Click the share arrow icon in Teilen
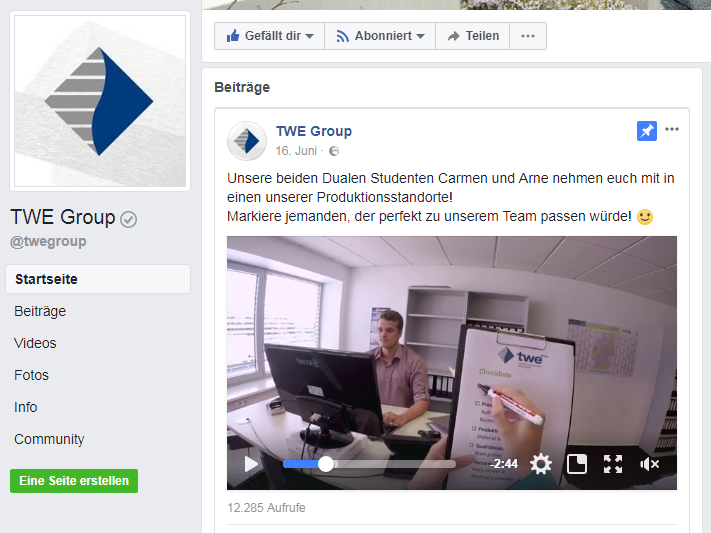Screen dimensions: 711x533 click(453, 36)
